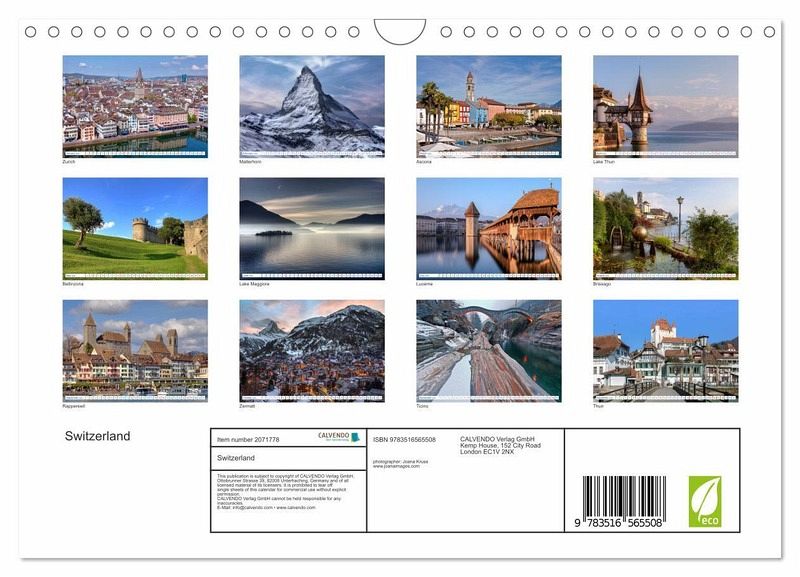Select the Zermatt village photo

312,350
